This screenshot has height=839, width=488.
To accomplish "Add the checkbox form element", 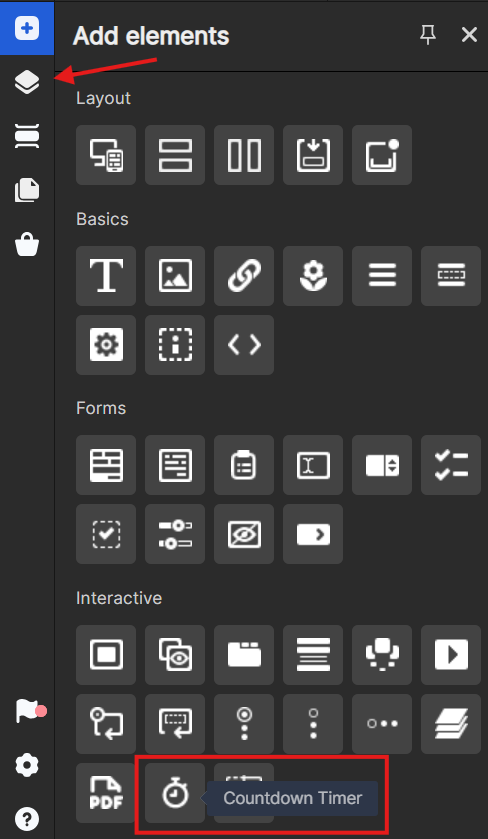I will 106,534.
